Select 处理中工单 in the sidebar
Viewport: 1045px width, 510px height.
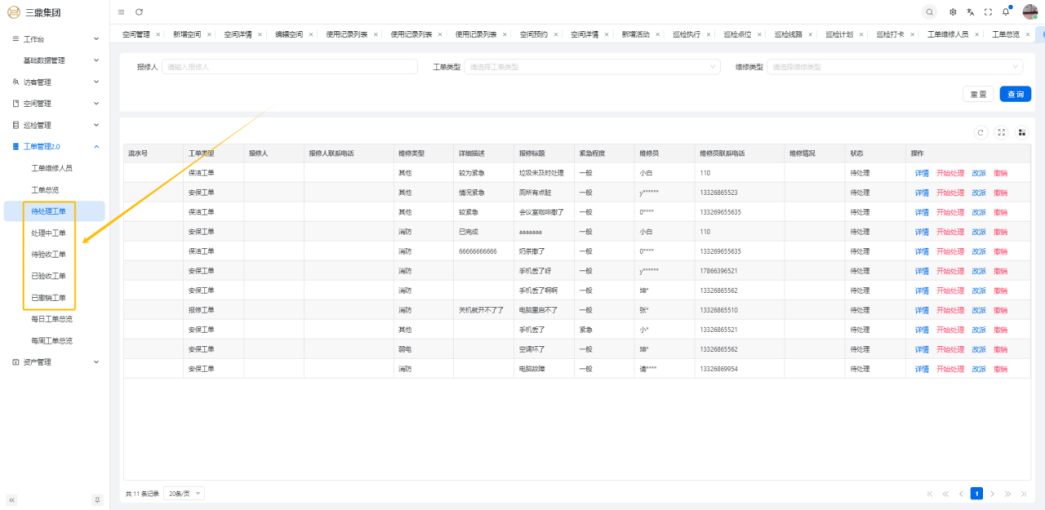[x=49, y=233]
